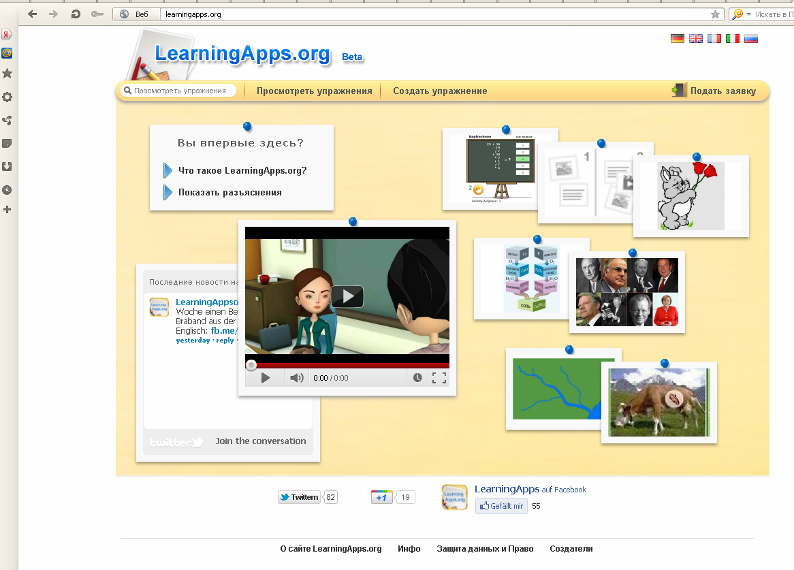Viewport: 794px width, 570px height.
Task: Open Что такое LearningApps.org? link
Action: 242,171
